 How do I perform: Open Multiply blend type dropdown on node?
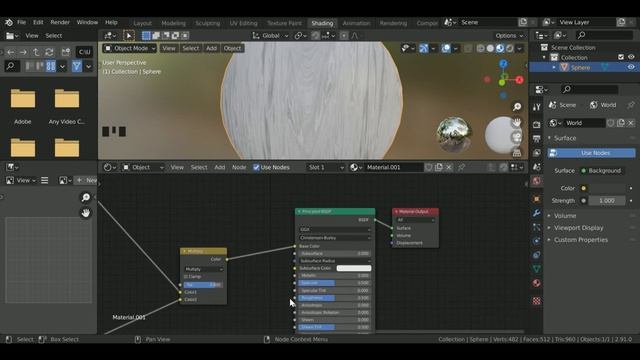203,269
